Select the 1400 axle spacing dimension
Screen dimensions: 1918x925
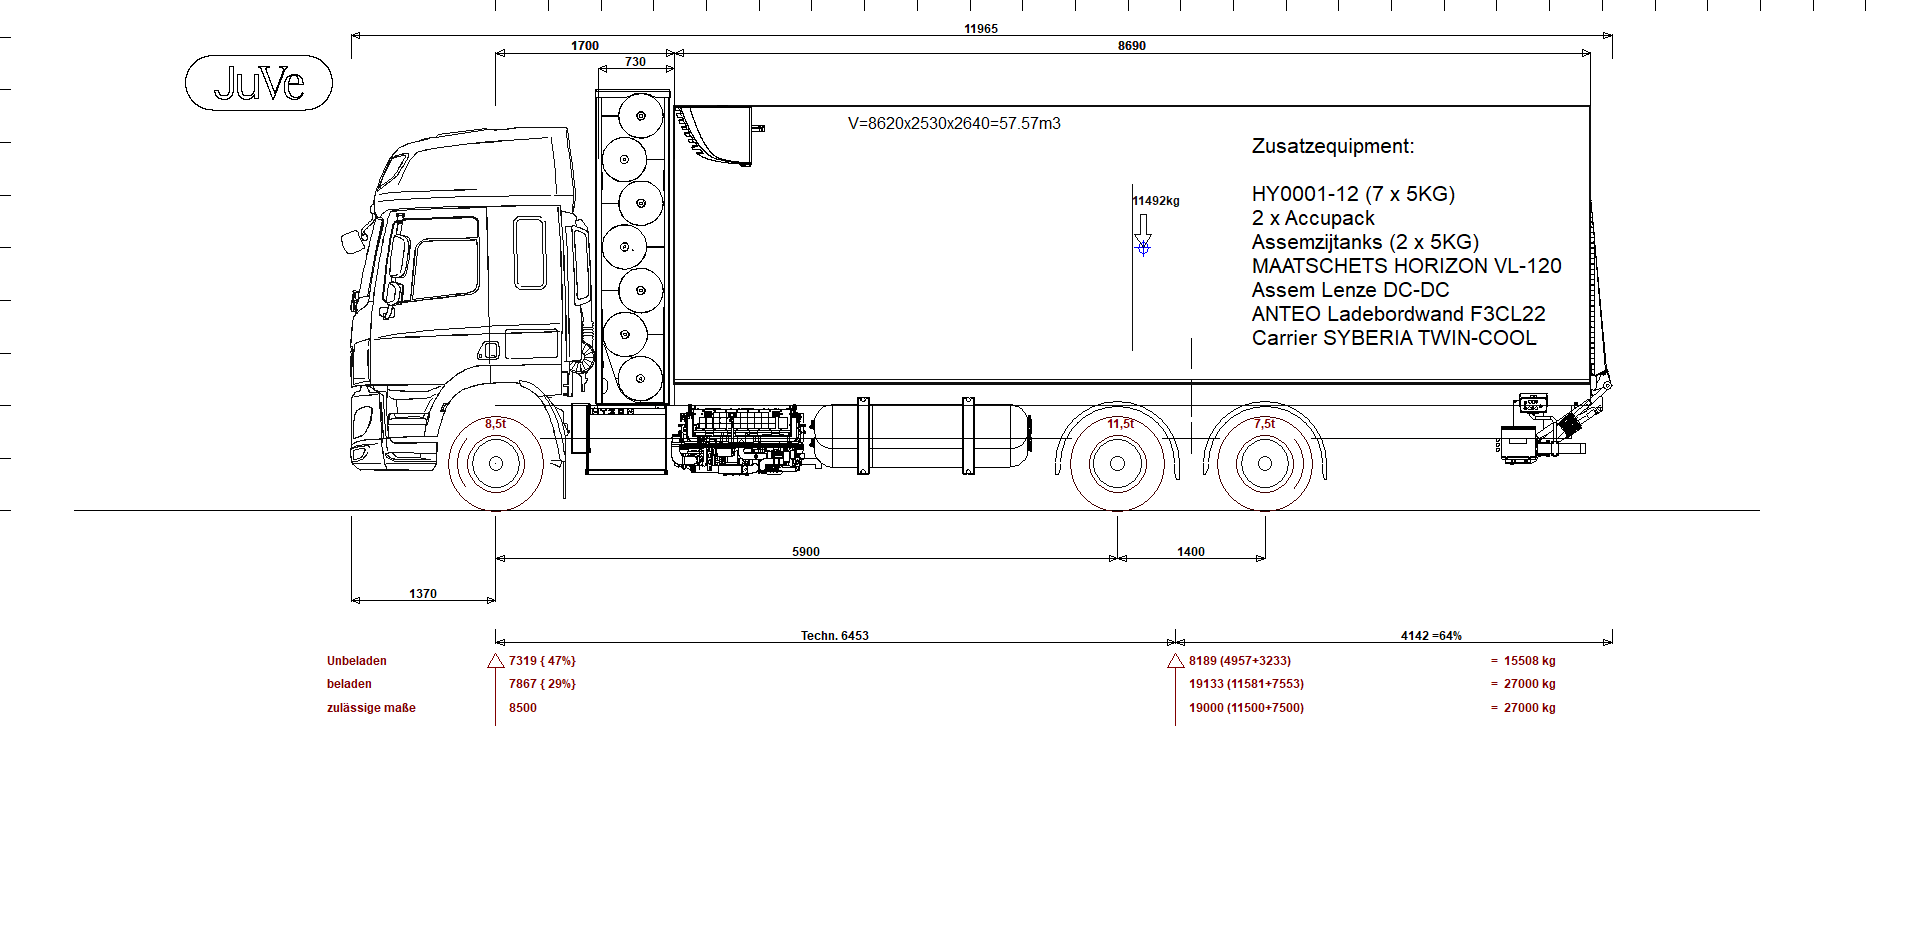[x=1191, y=552]
